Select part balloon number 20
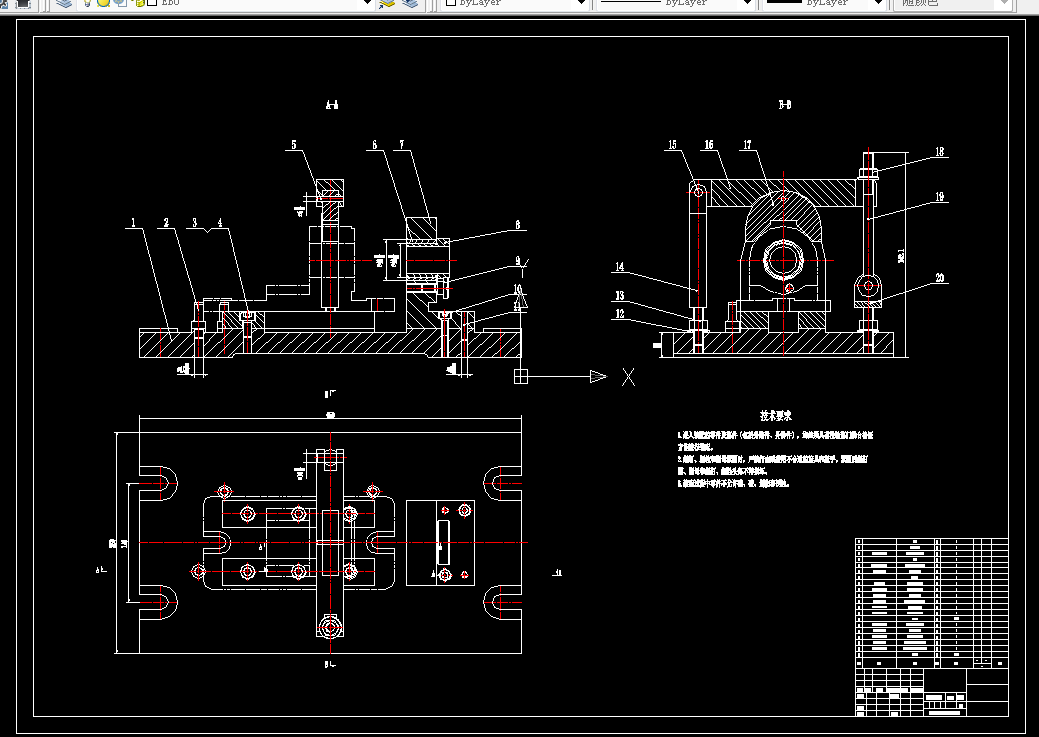 point(940,278)
